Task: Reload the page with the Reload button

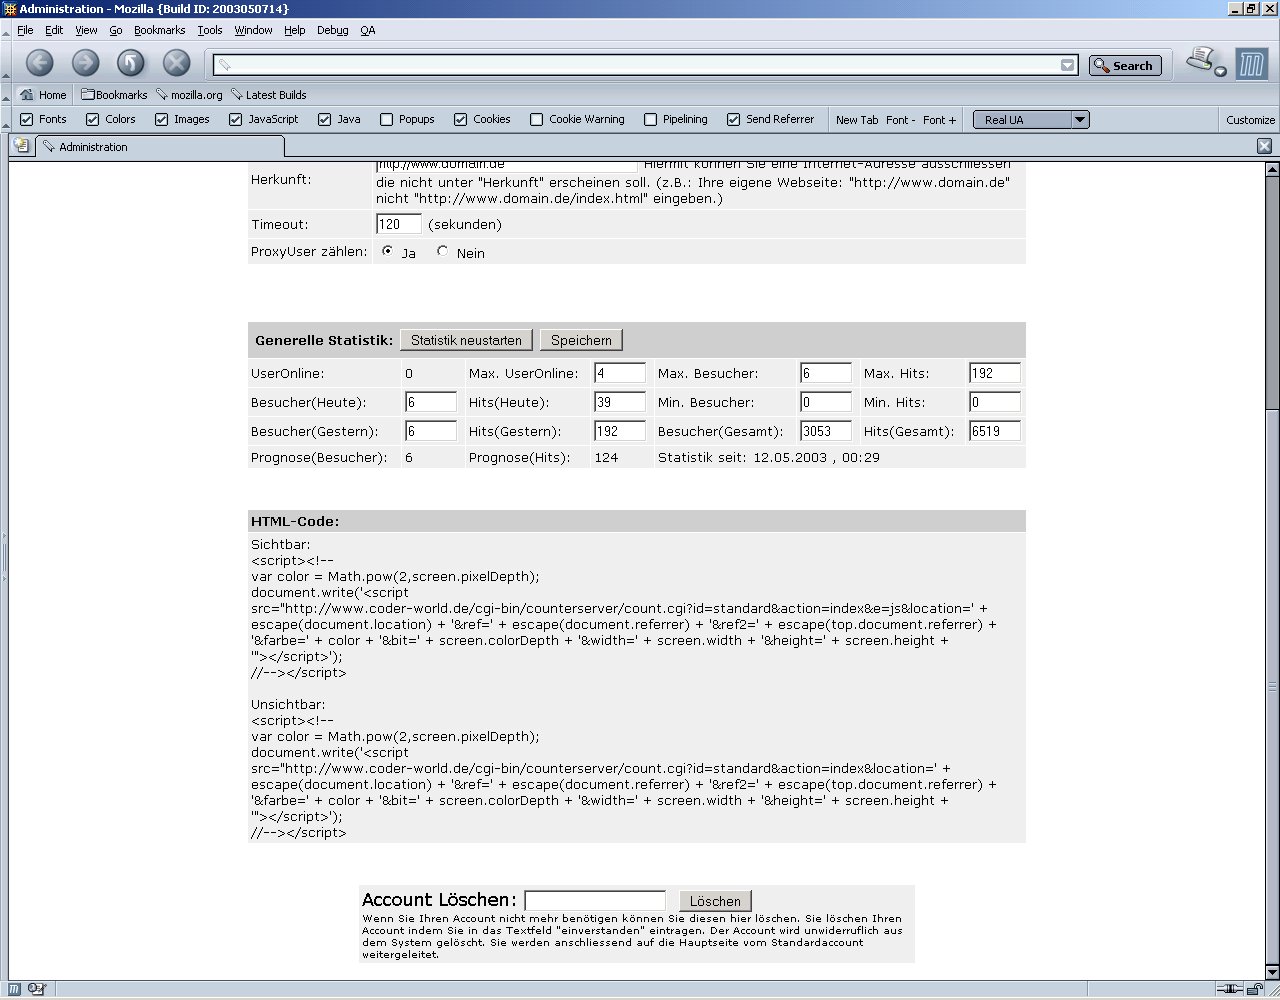Action: pos(131,63)
